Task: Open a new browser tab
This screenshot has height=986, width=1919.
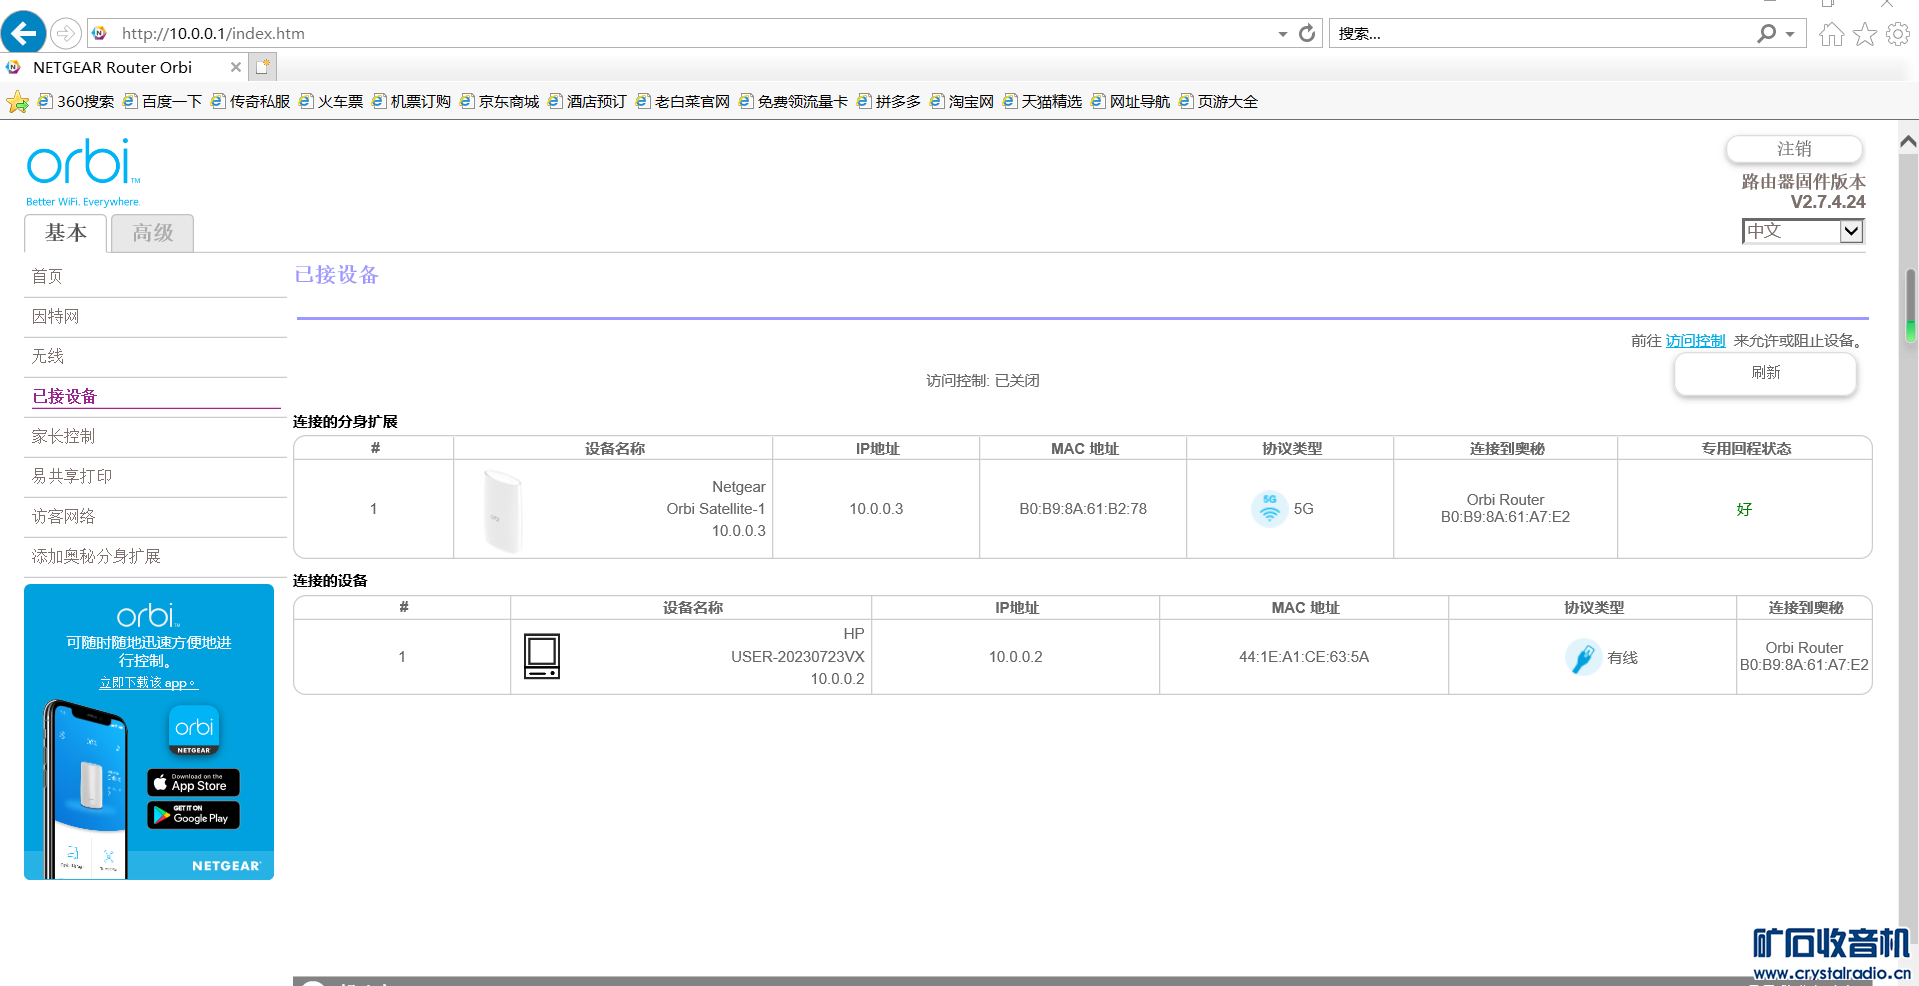Action: tap(263, 67)
